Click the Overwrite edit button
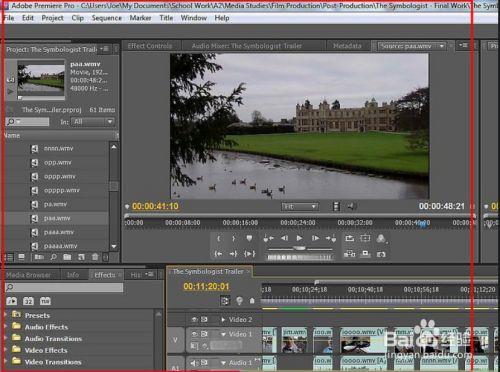This screenshot has width=500, height=372. (x=365, y=254)
